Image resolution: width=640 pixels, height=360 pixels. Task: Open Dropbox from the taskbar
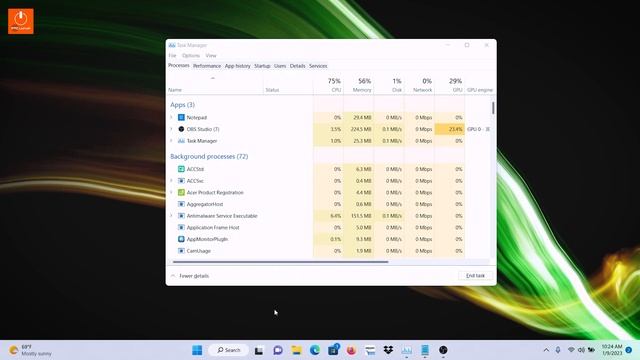(x=388, y=350)
